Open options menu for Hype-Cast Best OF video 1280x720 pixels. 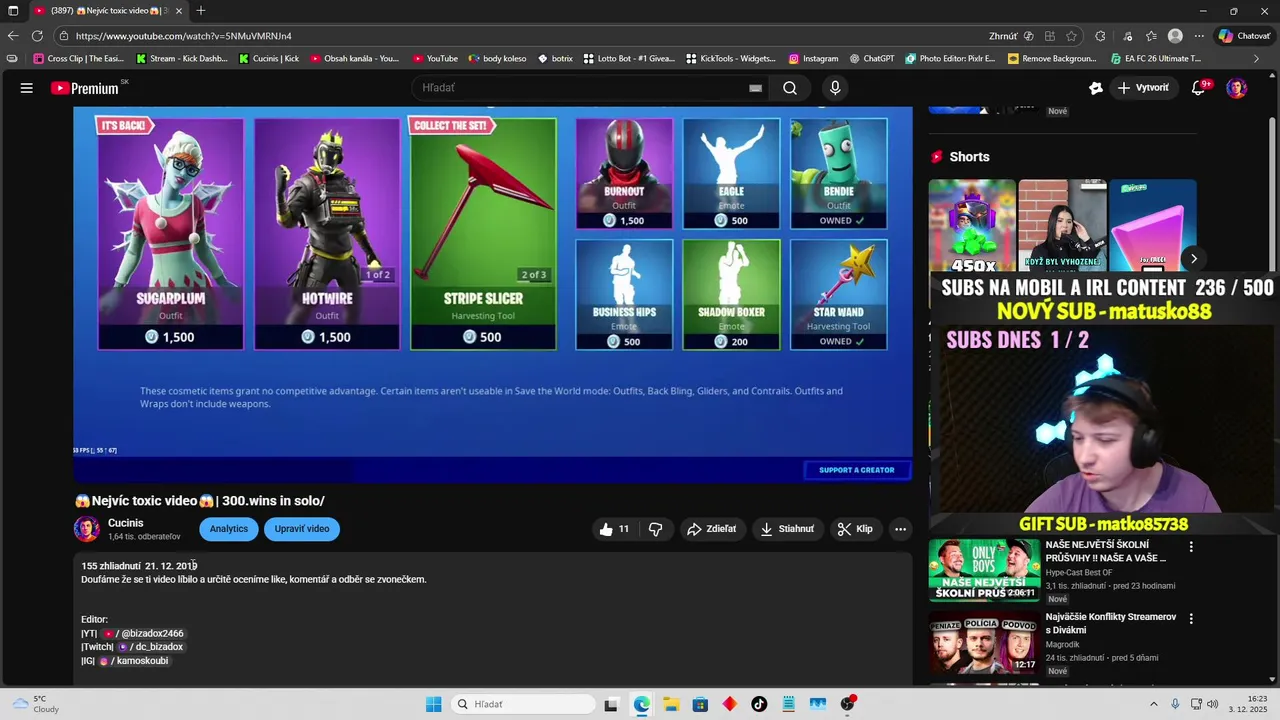pos(1191,547)
